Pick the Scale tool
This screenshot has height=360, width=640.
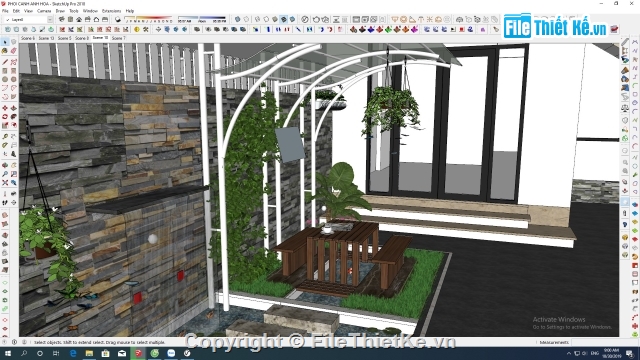point(5,125)
